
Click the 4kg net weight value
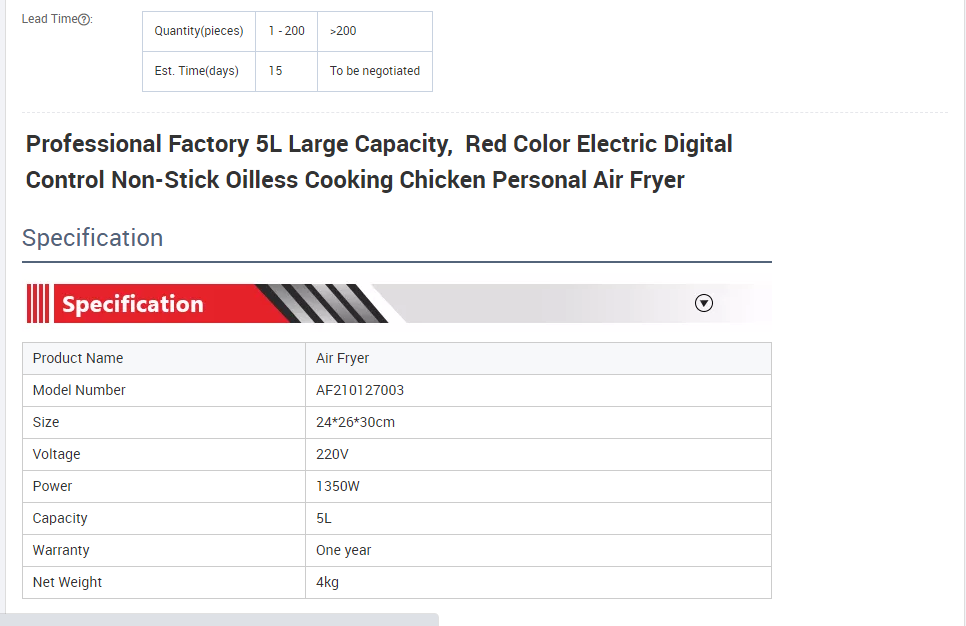point(327,582)
